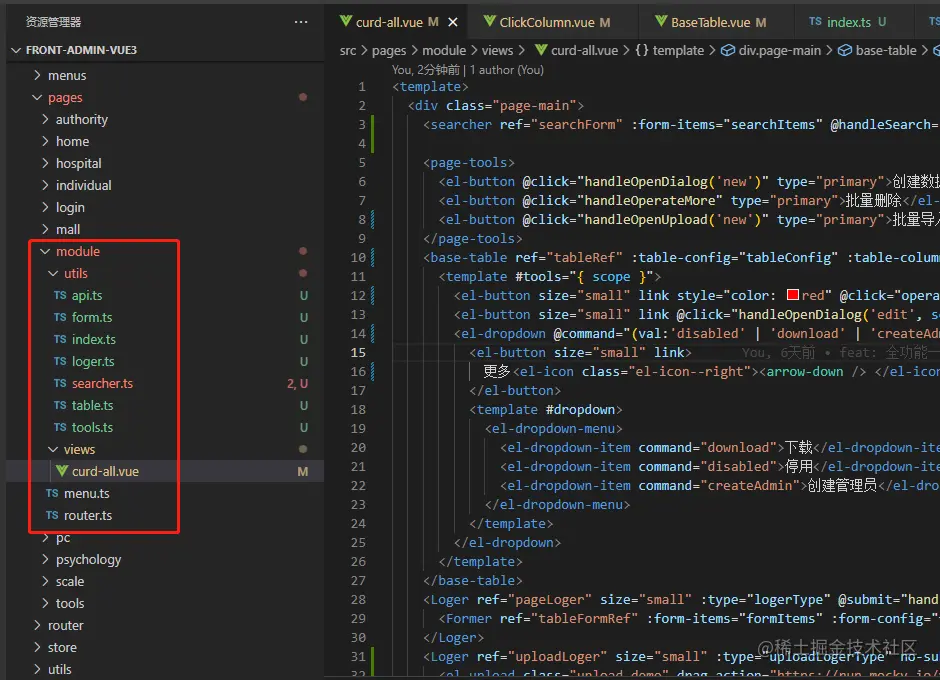
Task: Click the pageLoger ref value on line 28
Action: 551,599
